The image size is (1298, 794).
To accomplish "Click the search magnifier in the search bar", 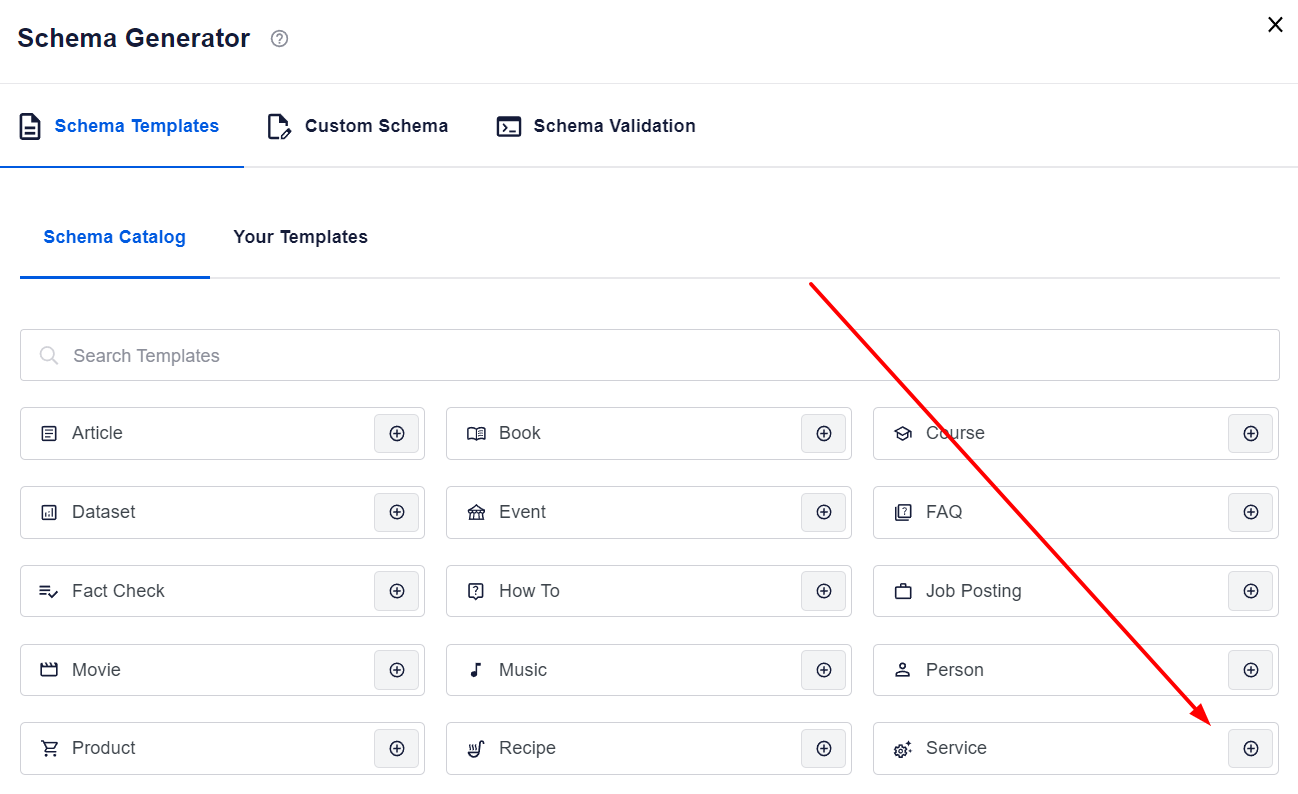I will coord(49,355).
